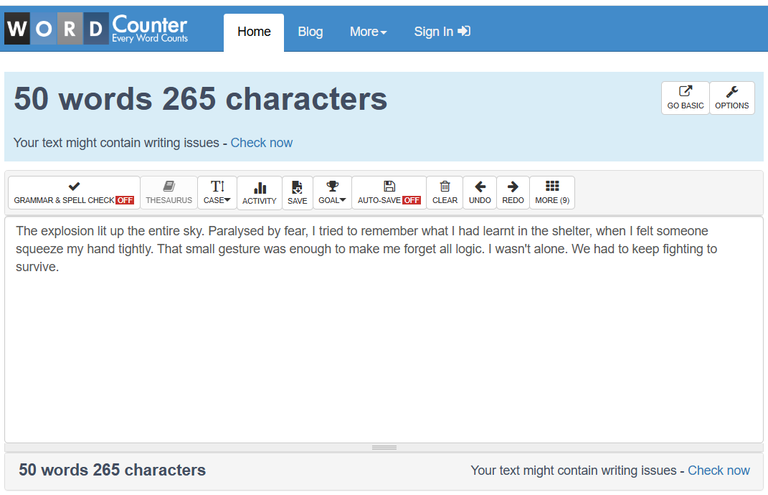Expand the Case dropdown
The height and width of the screenshot is (495, 768).
point(217,192)
